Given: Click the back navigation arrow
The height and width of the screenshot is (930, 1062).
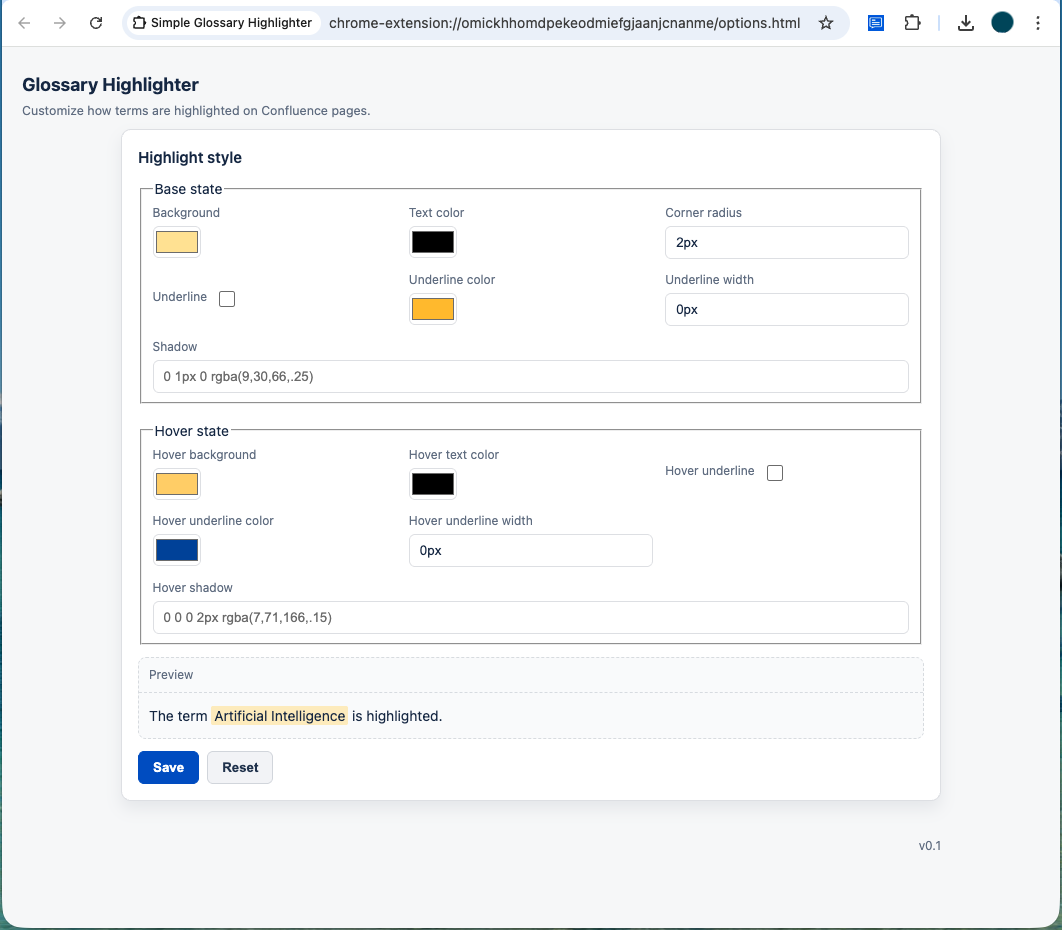Looking at the screenshot, I should 24,22.
